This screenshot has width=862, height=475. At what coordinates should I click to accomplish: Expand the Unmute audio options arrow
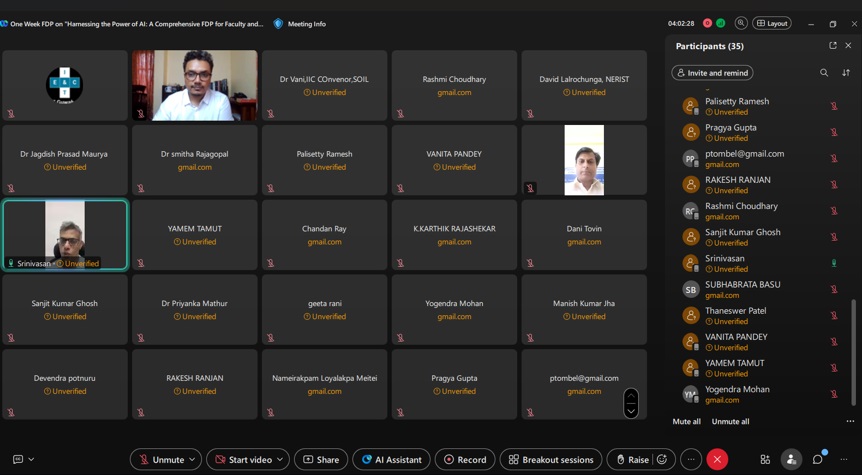(x=192, y=460)
